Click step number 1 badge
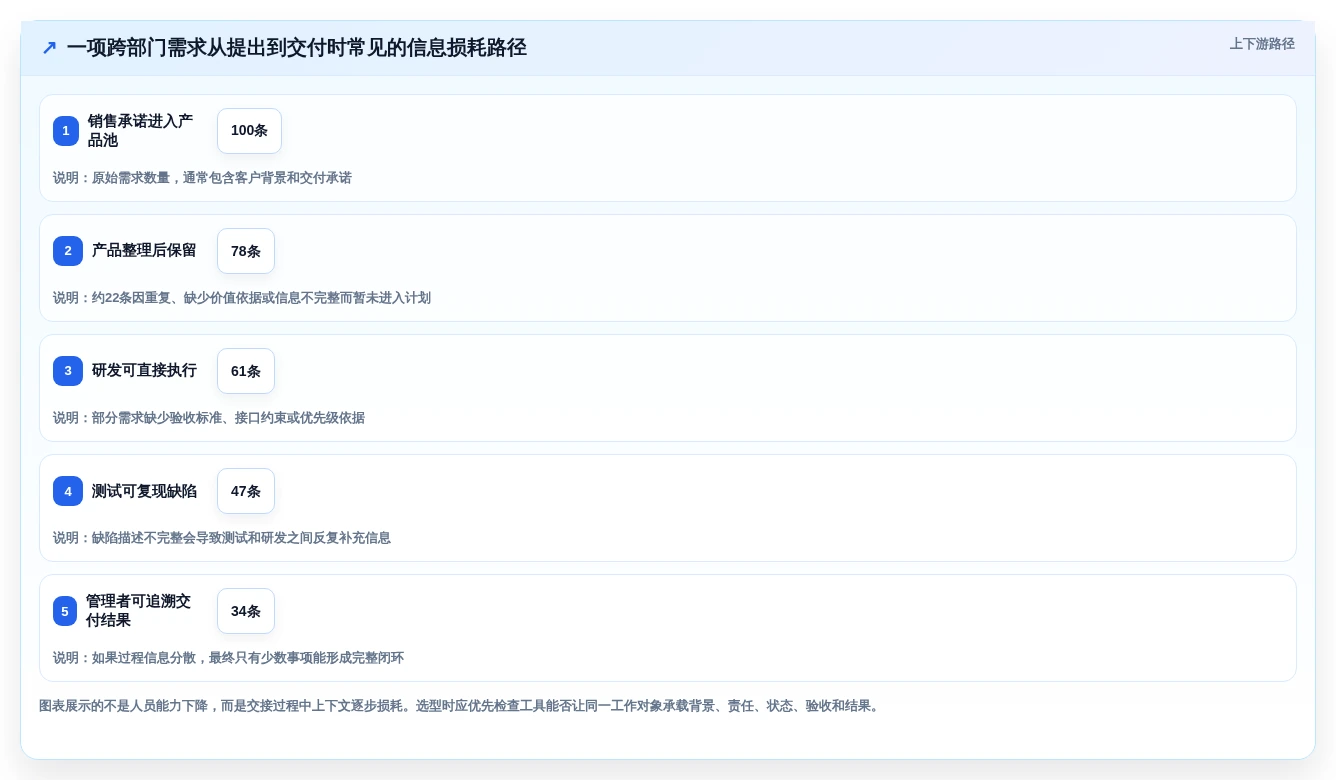This screenshot has width=1336, height=780. pyautogui.click(x=66, y=131)
